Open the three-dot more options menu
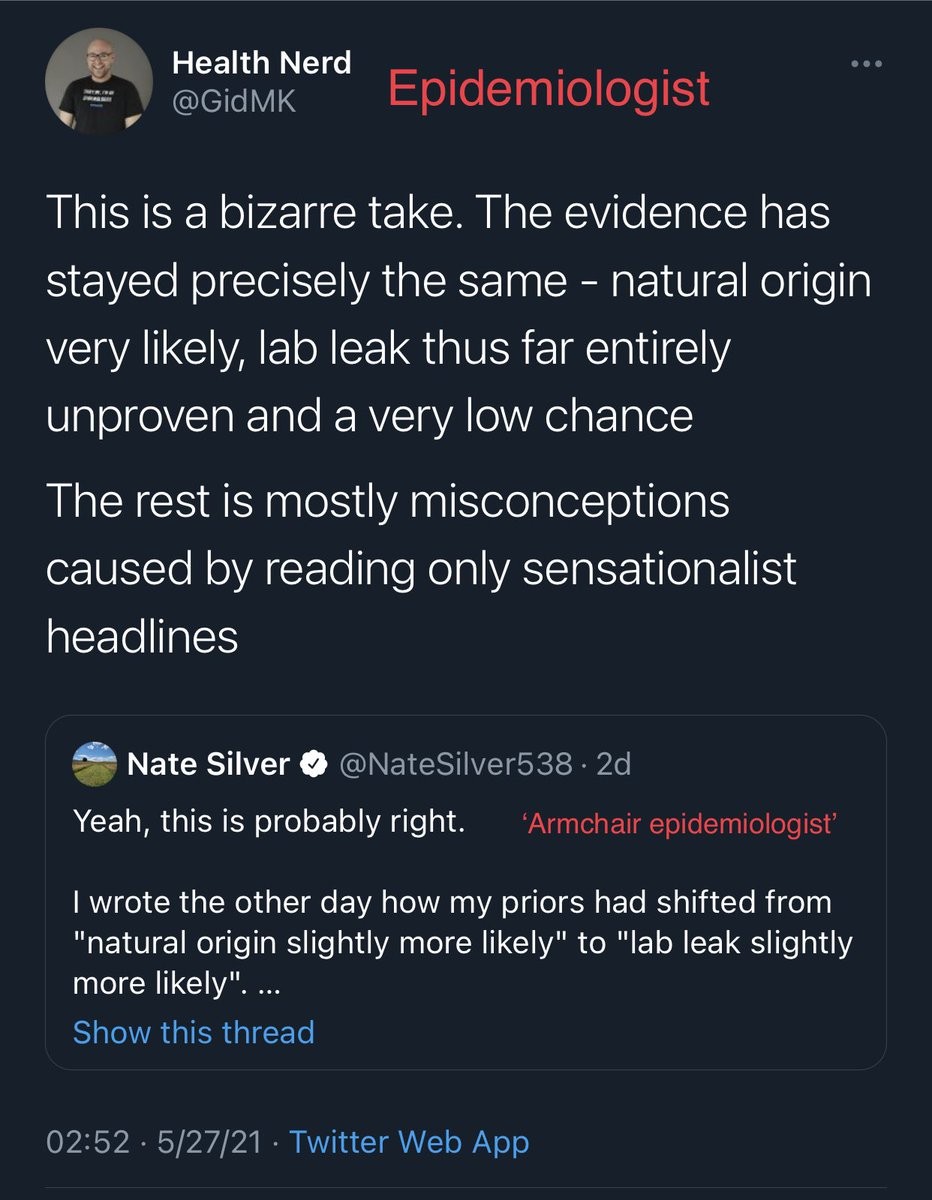 click(866, 65)
